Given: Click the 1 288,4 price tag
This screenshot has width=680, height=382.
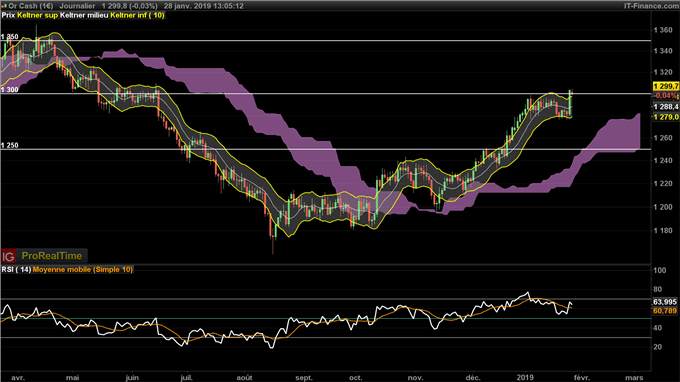Looking at the screenshot, I should [666, 107].
